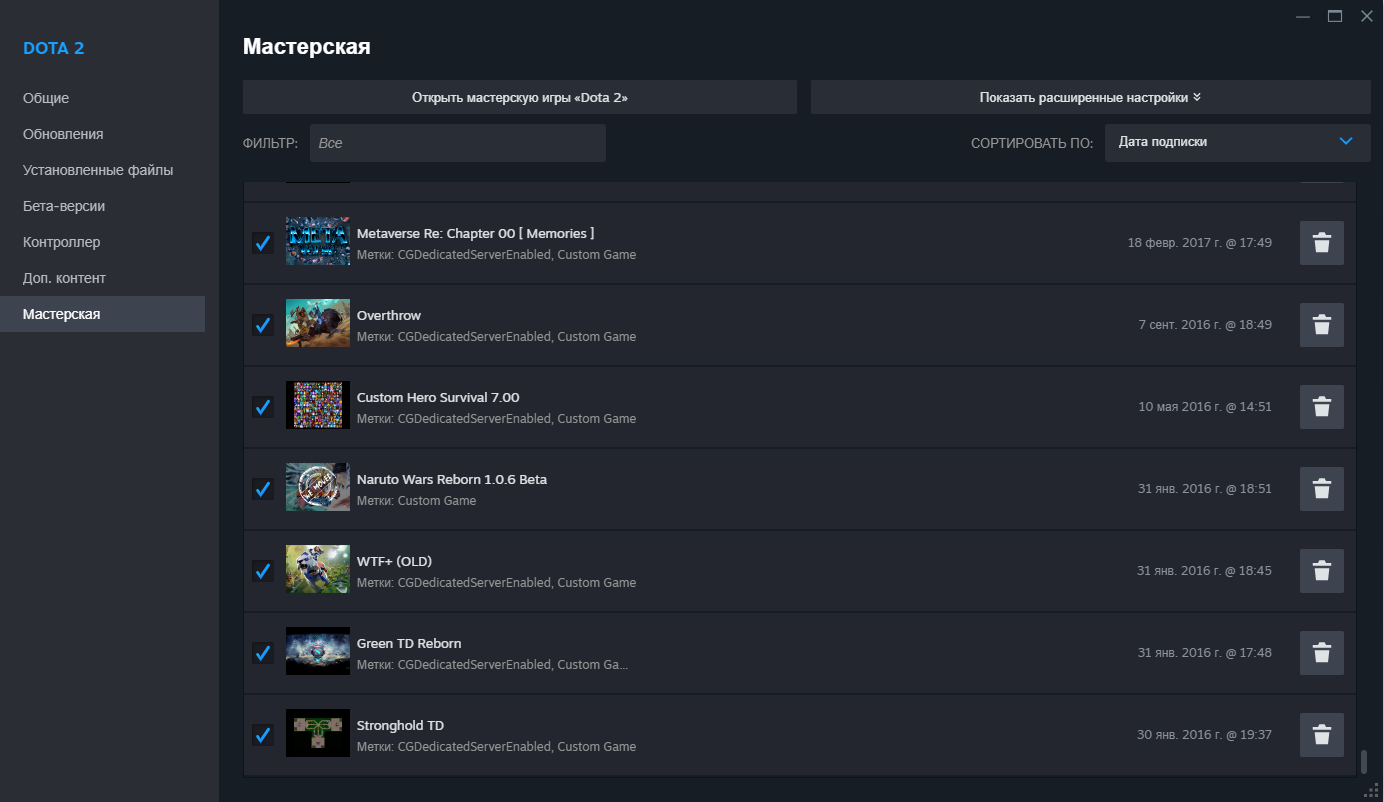This screenshot has height=802, width=1384.
Task: Uncheck Naruto Wars Reborn 1.0.6 Beta
Action: click(x=263, y=489)
